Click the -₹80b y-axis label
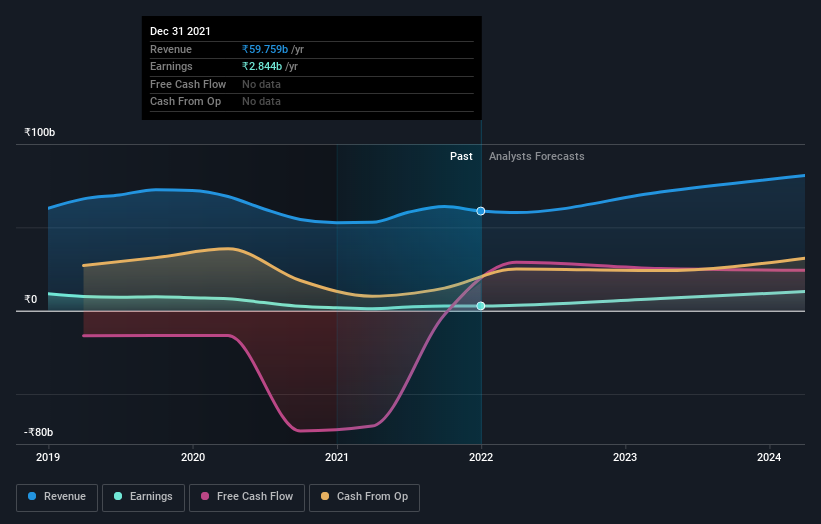The width and height of the screenshot is (821, 524). pos(38,432)
